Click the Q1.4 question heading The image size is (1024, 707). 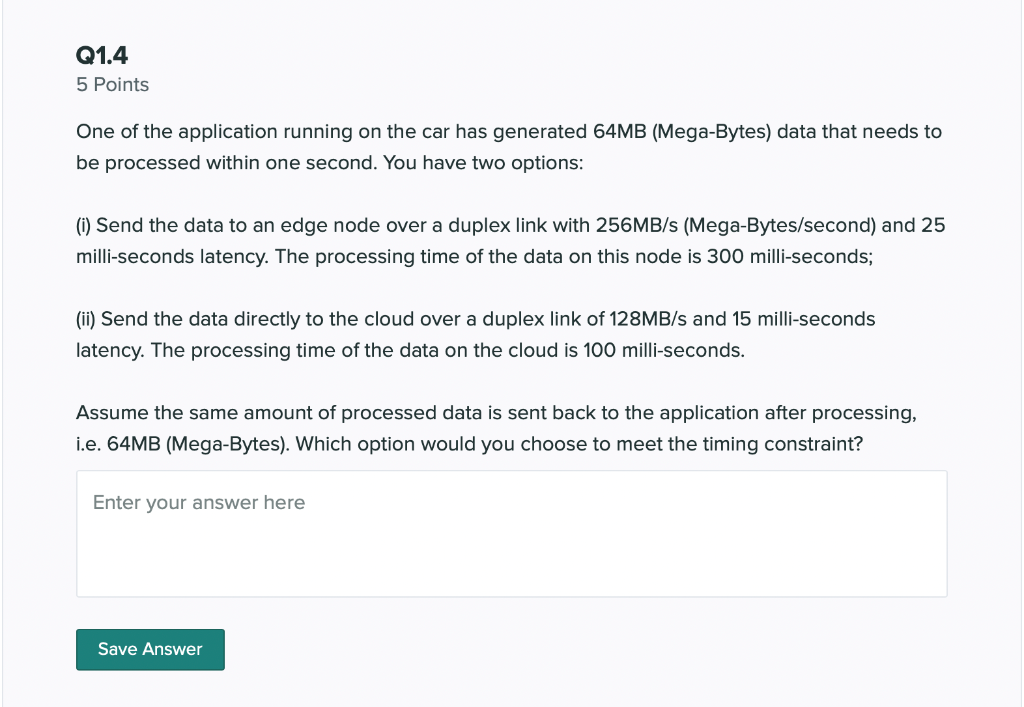102,55
